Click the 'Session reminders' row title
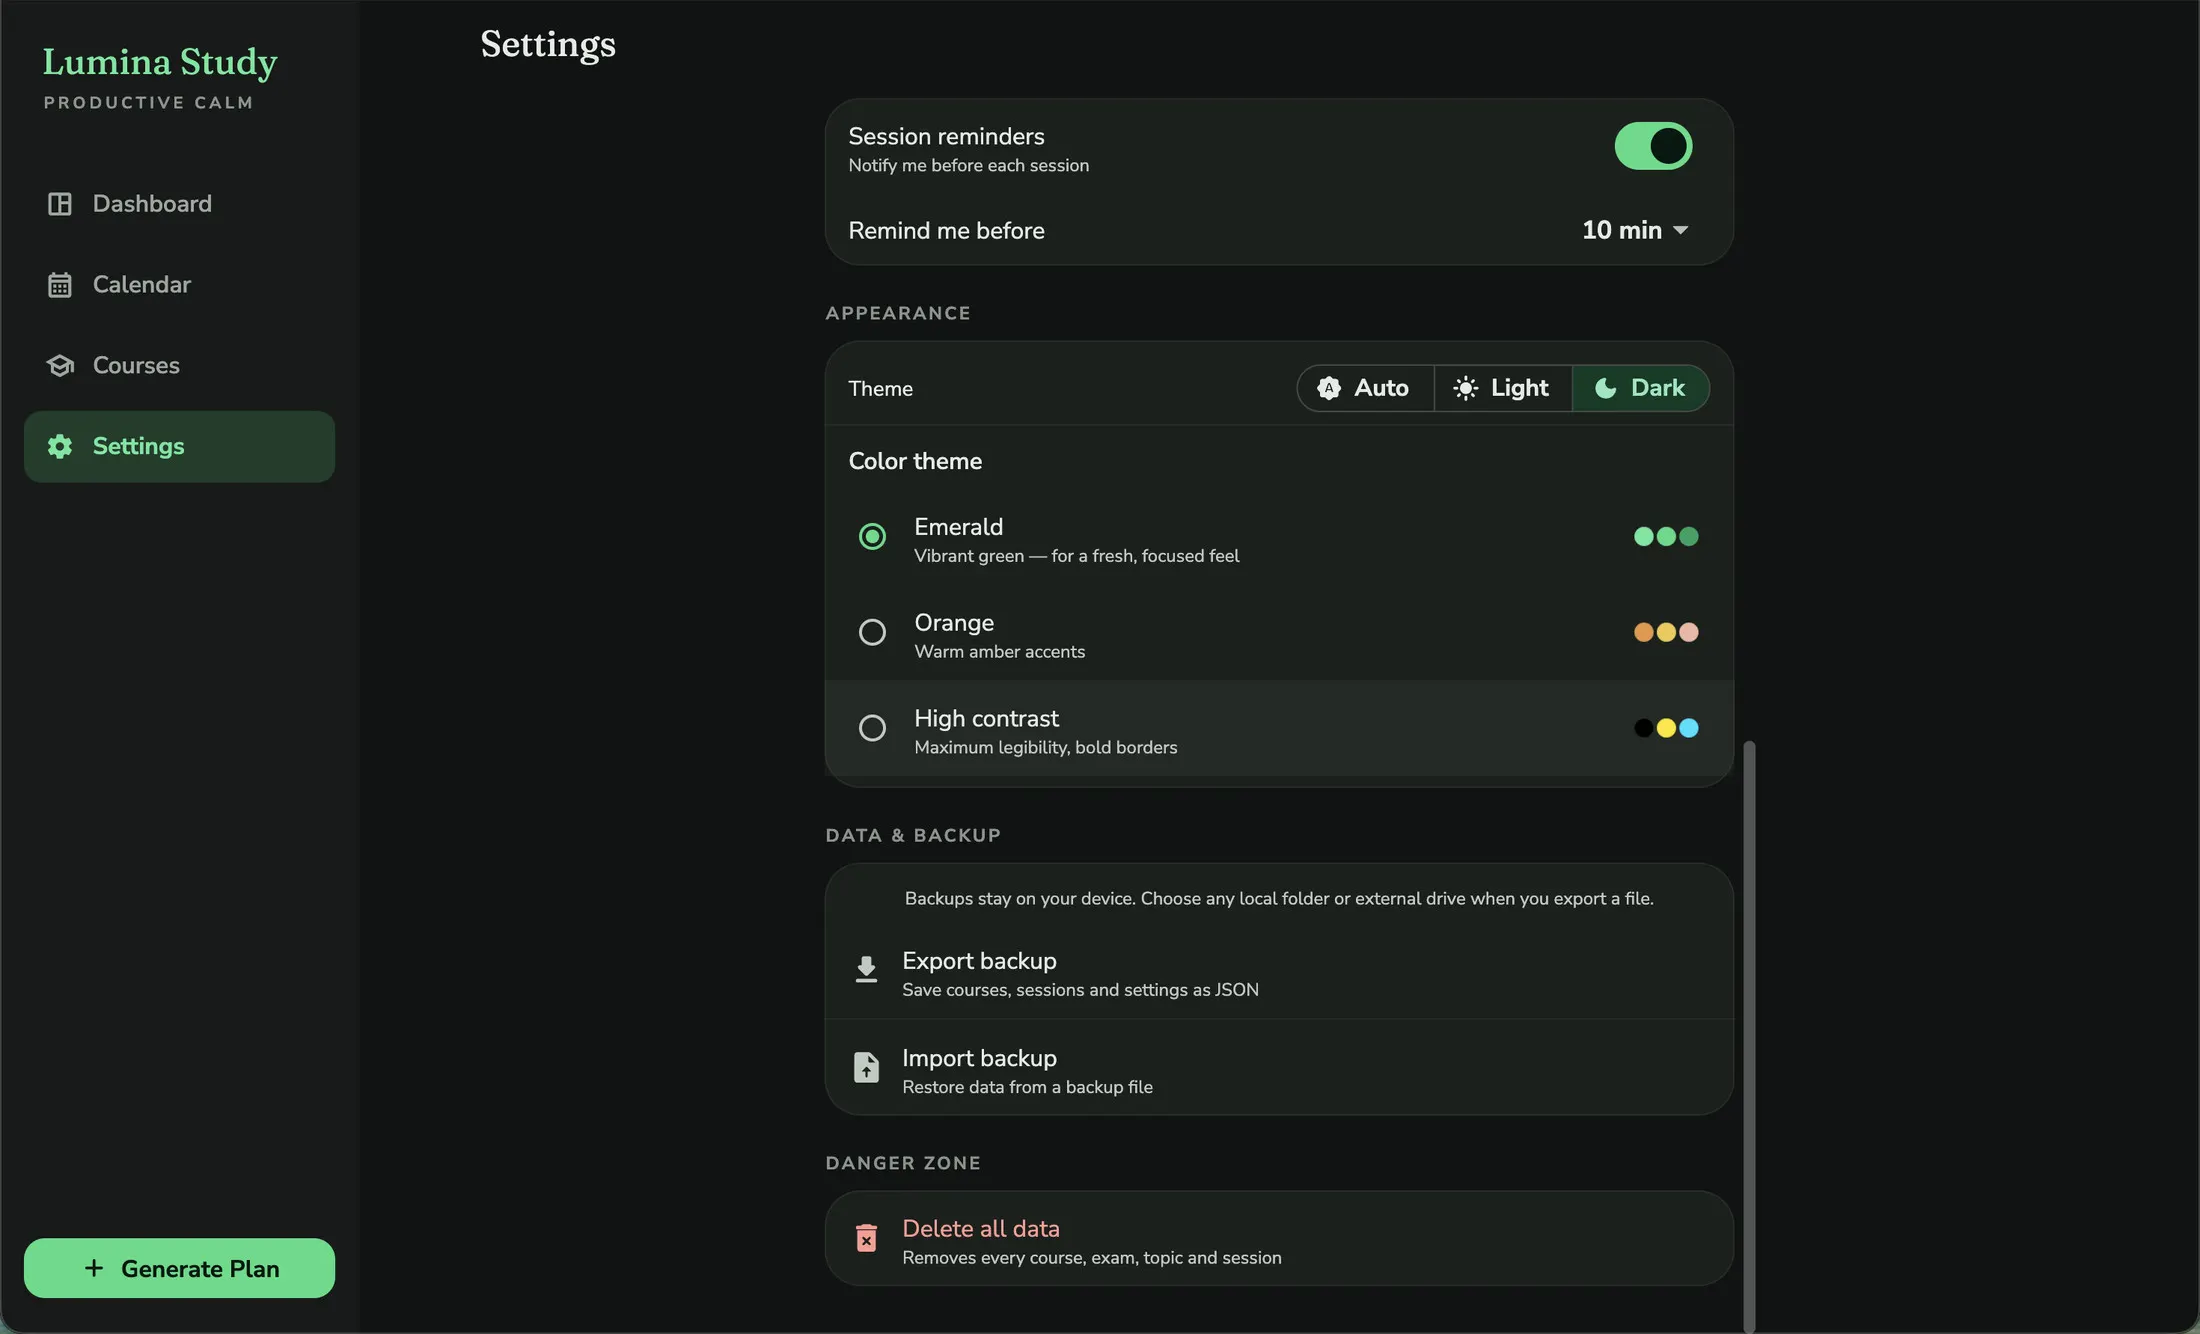 (946, 137)
